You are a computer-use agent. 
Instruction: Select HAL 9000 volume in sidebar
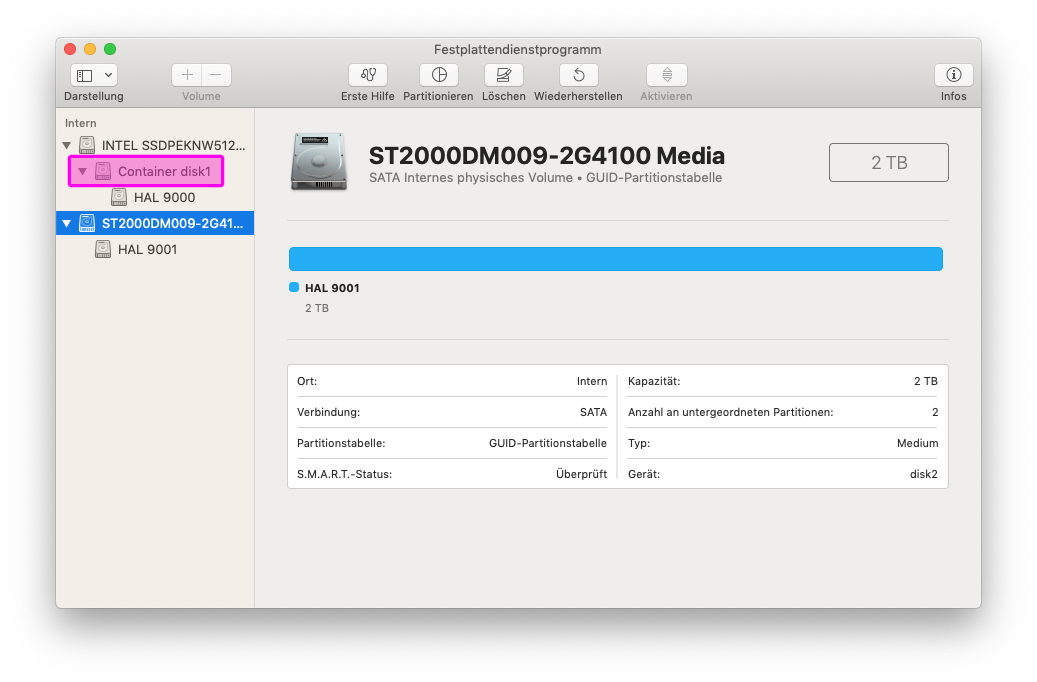[155, 197]
